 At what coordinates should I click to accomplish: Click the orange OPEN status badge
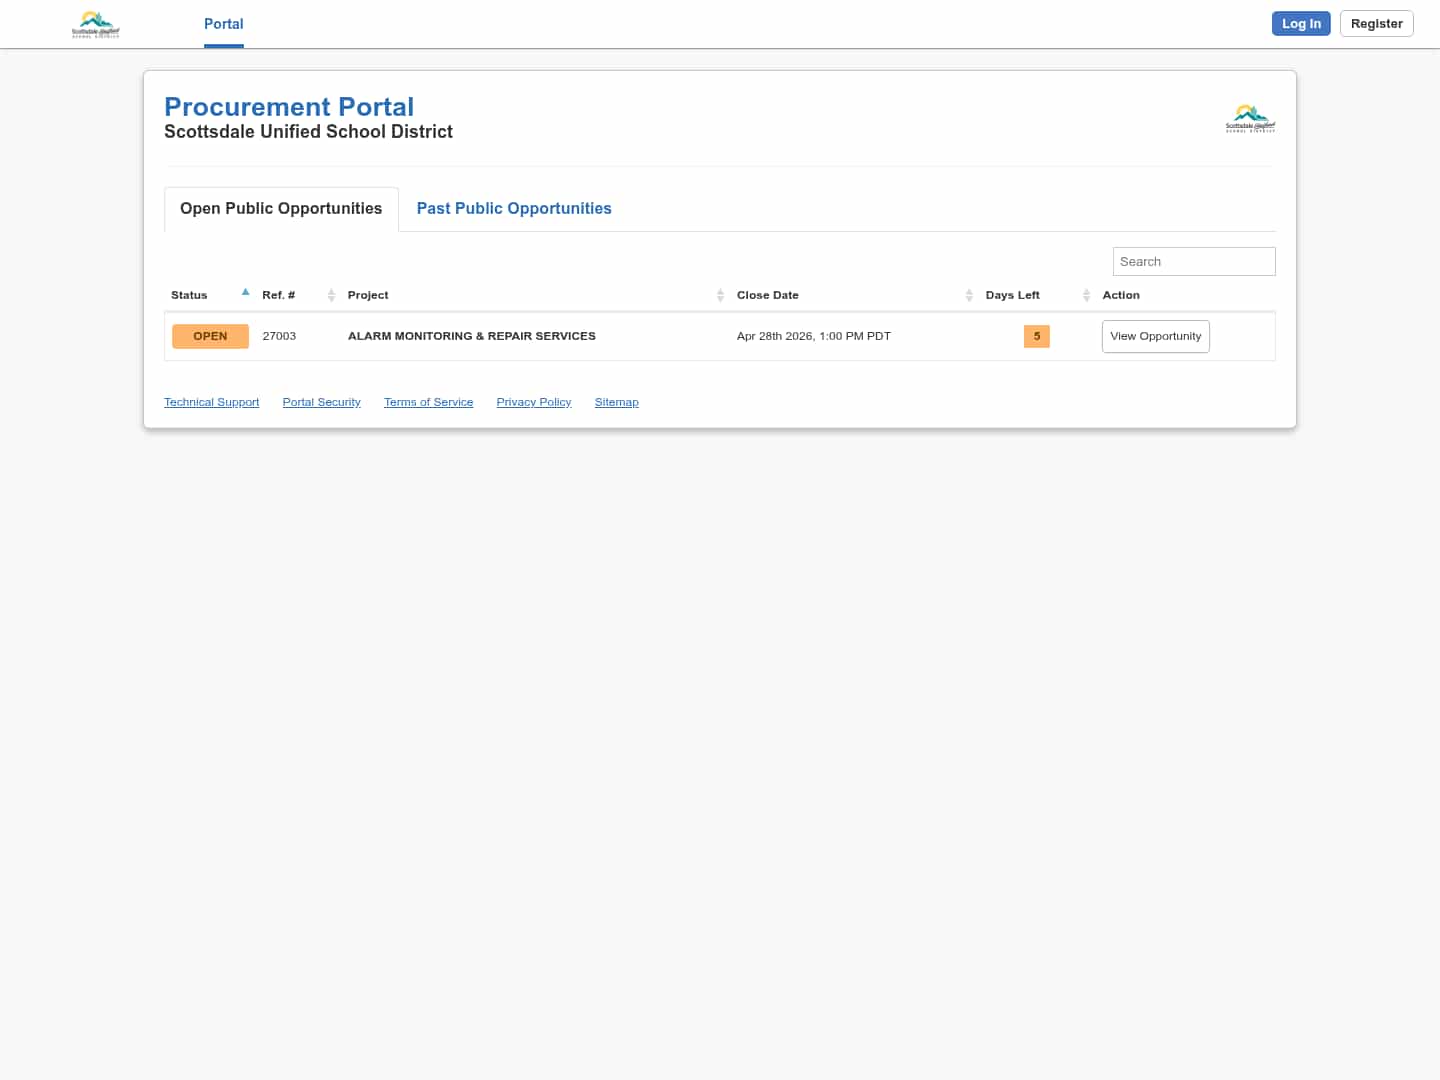click(210, 336)
